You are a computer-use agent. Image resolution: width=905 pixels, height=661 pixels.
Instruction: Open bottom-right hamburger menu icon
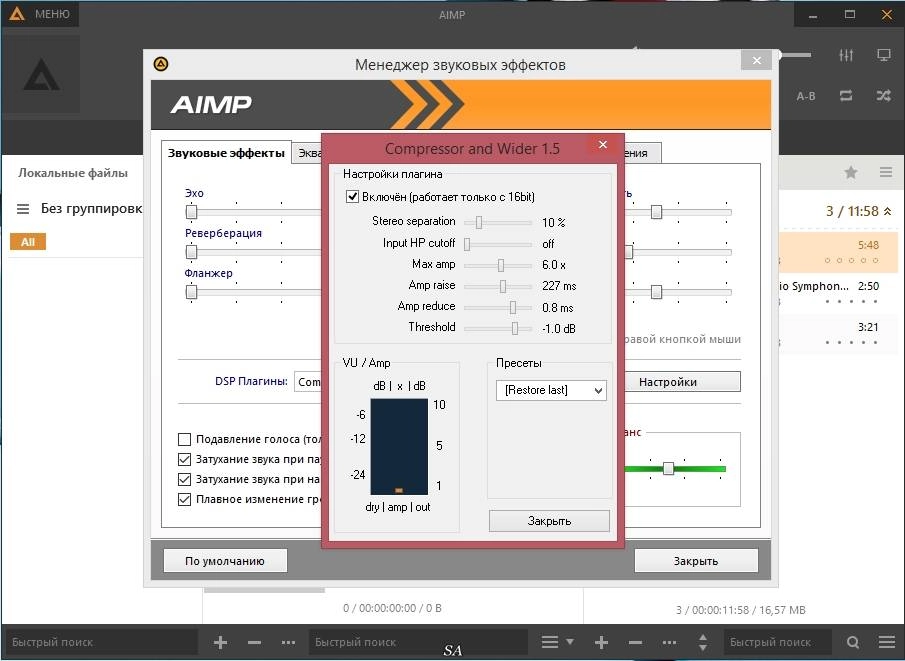click(887, 642)
